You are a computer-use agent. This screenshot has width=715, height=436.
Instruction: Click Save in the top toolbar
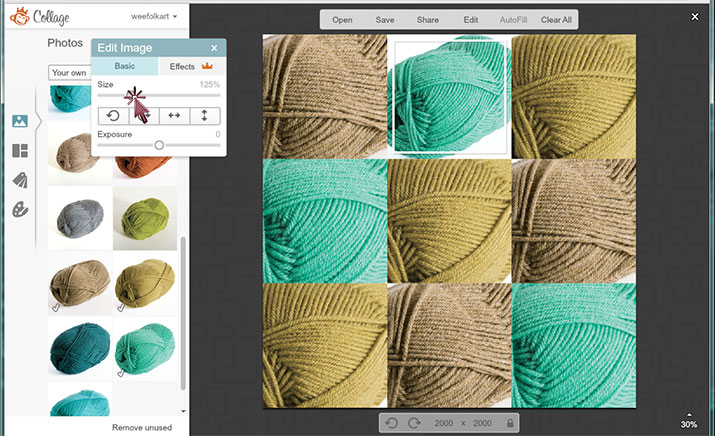click(x=385, y=20)
